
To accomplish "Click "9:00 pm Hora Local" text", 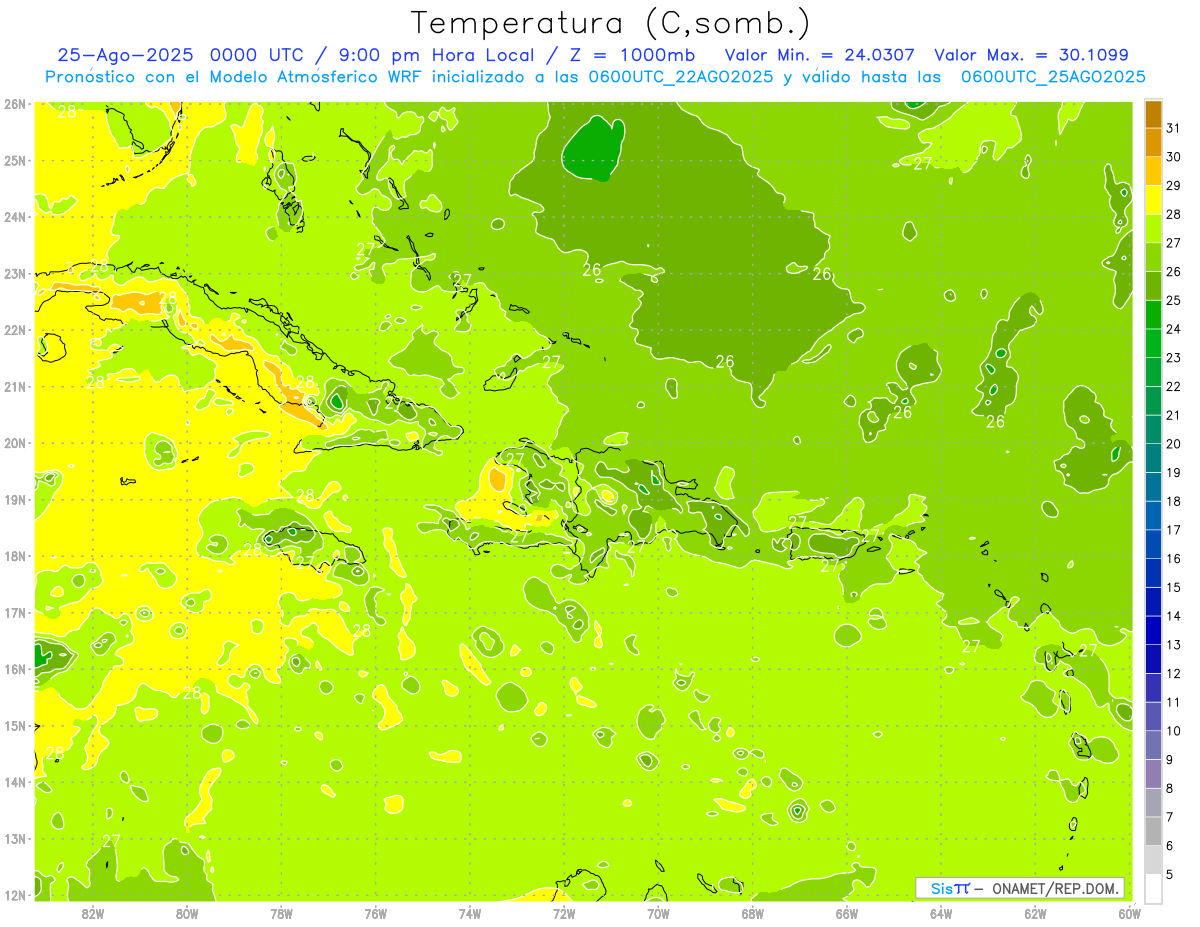I will pyautogui.click(x=437, y=56).
